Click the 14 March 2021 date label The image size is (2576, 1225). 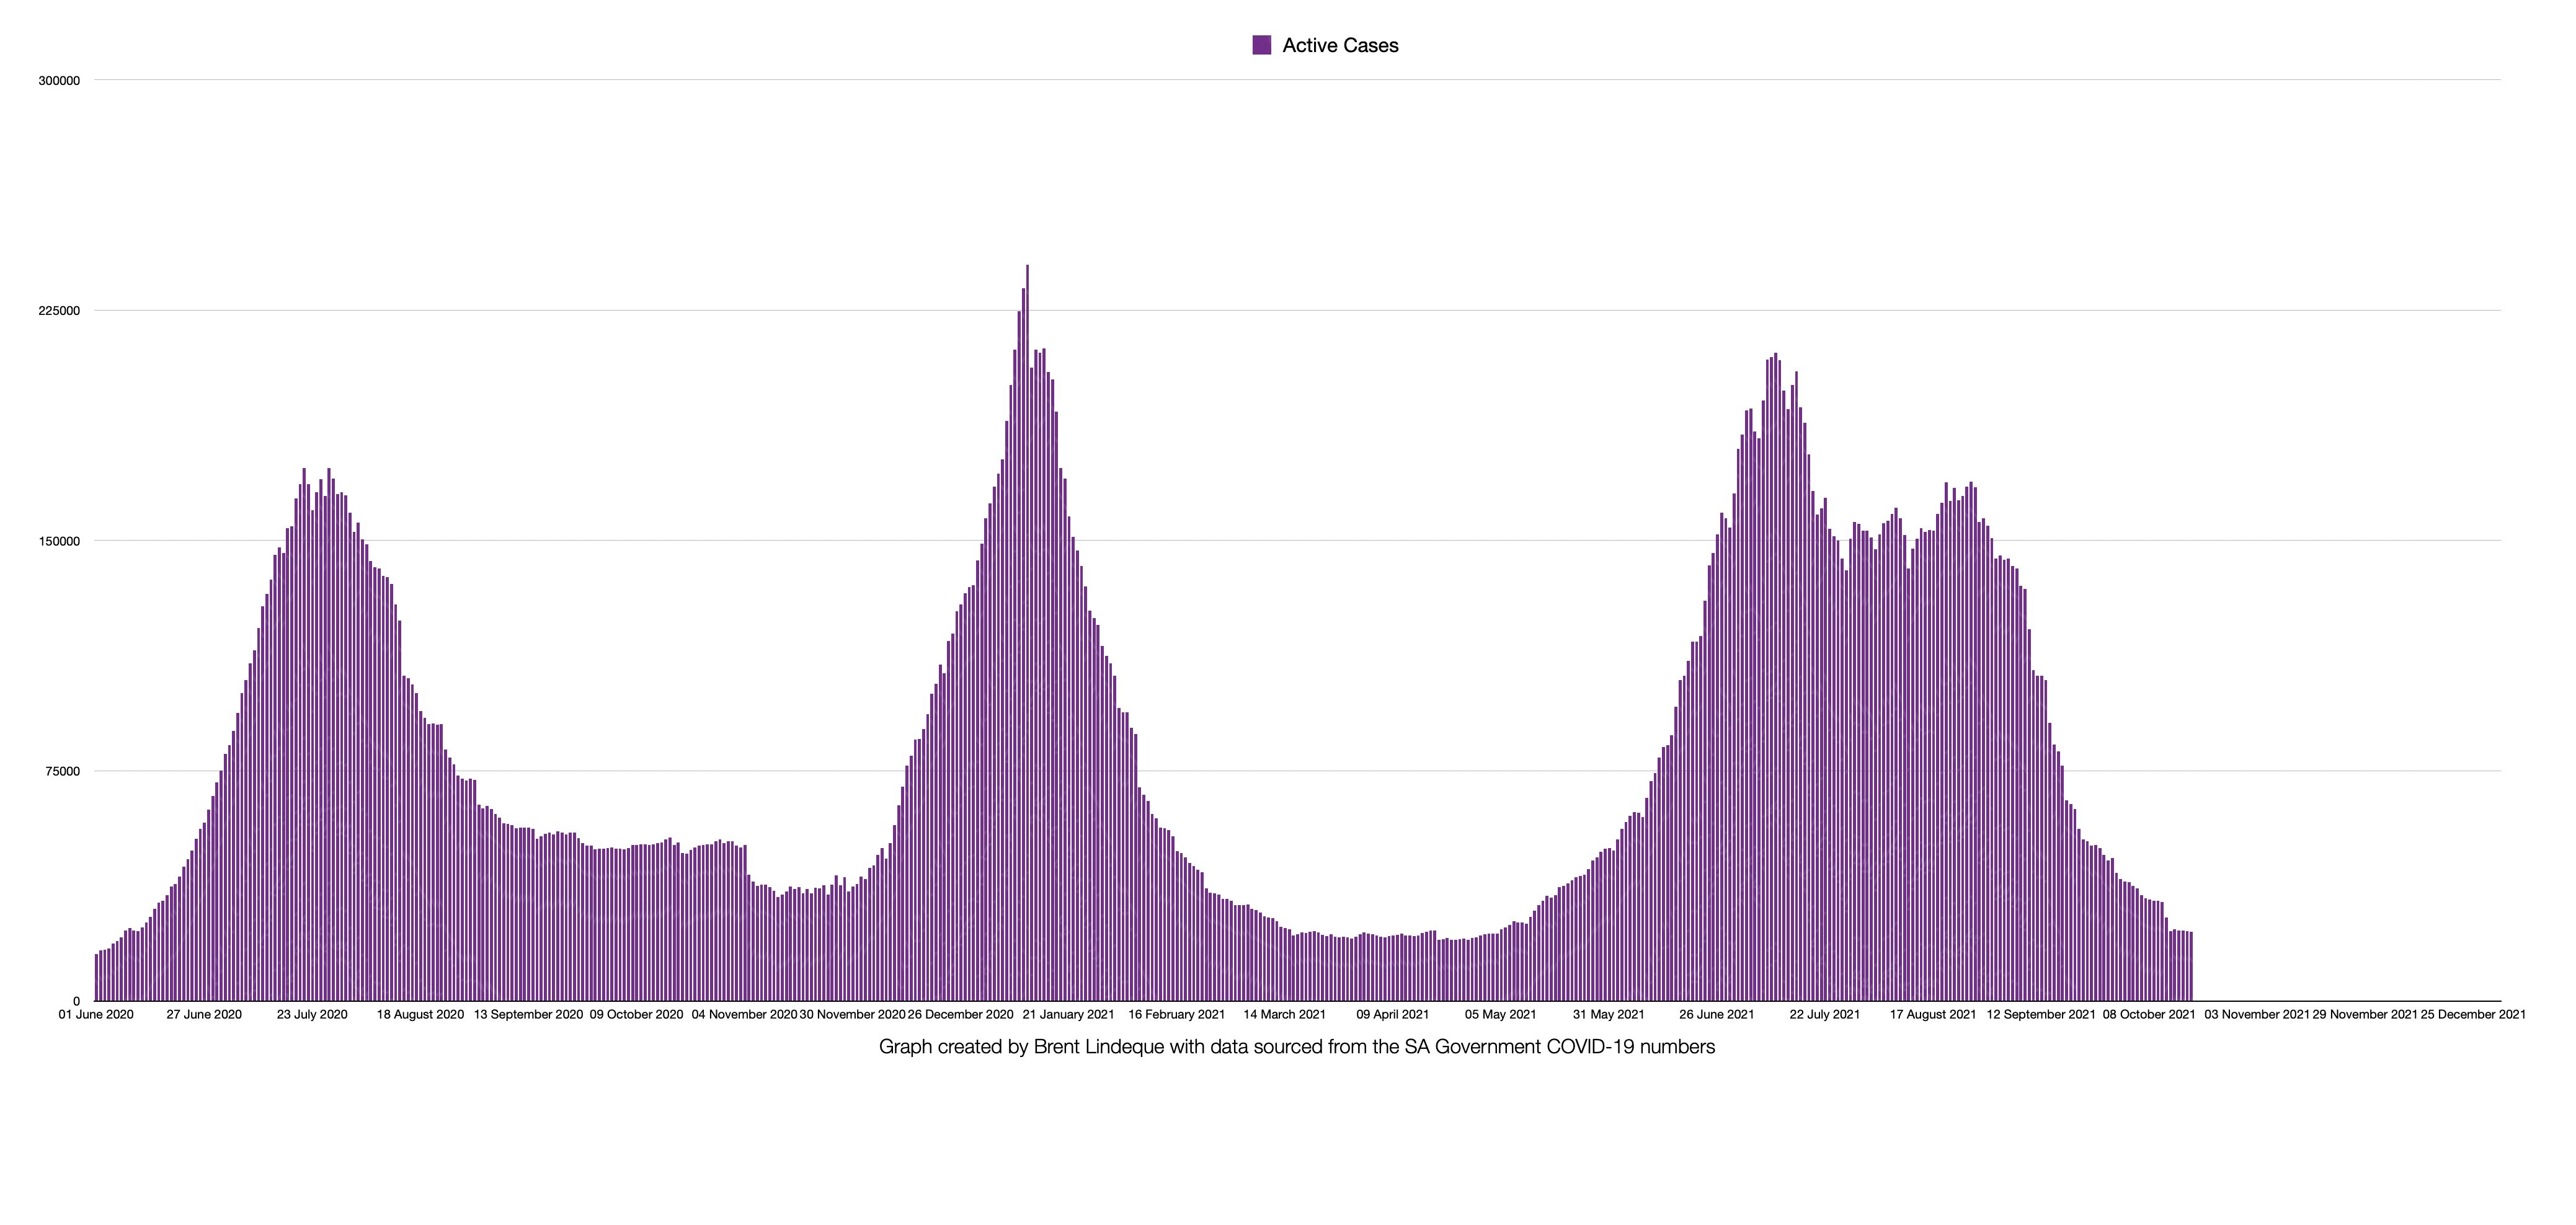point(1284,1014)
